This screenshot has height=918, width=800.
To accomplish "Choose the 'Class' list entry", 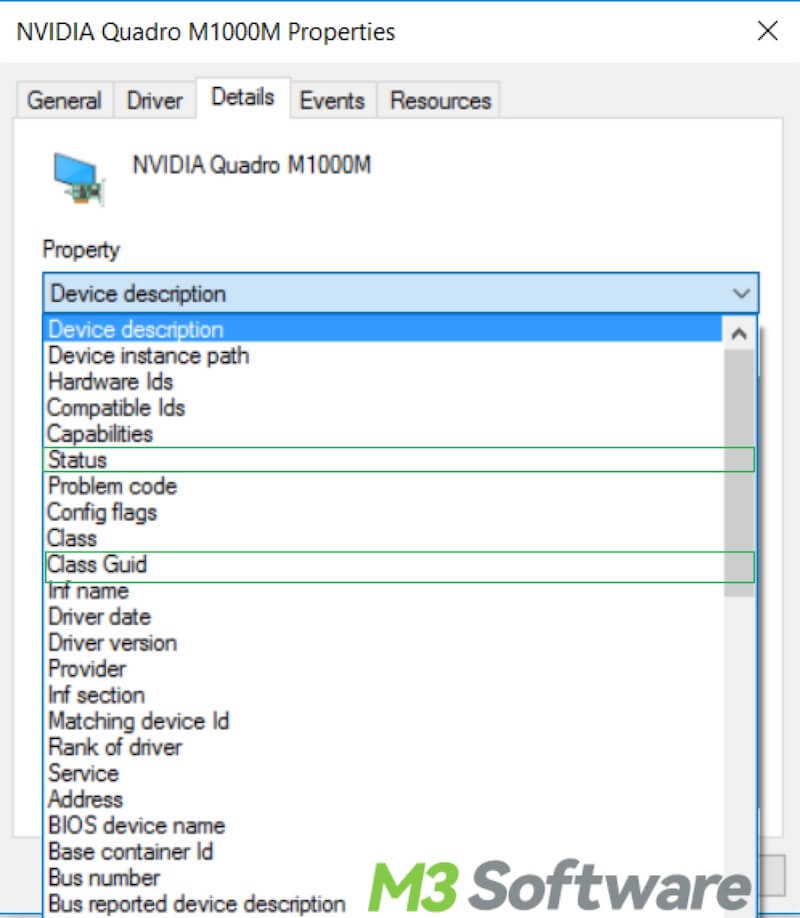I will pyautogui.click(x=383, y=538).
